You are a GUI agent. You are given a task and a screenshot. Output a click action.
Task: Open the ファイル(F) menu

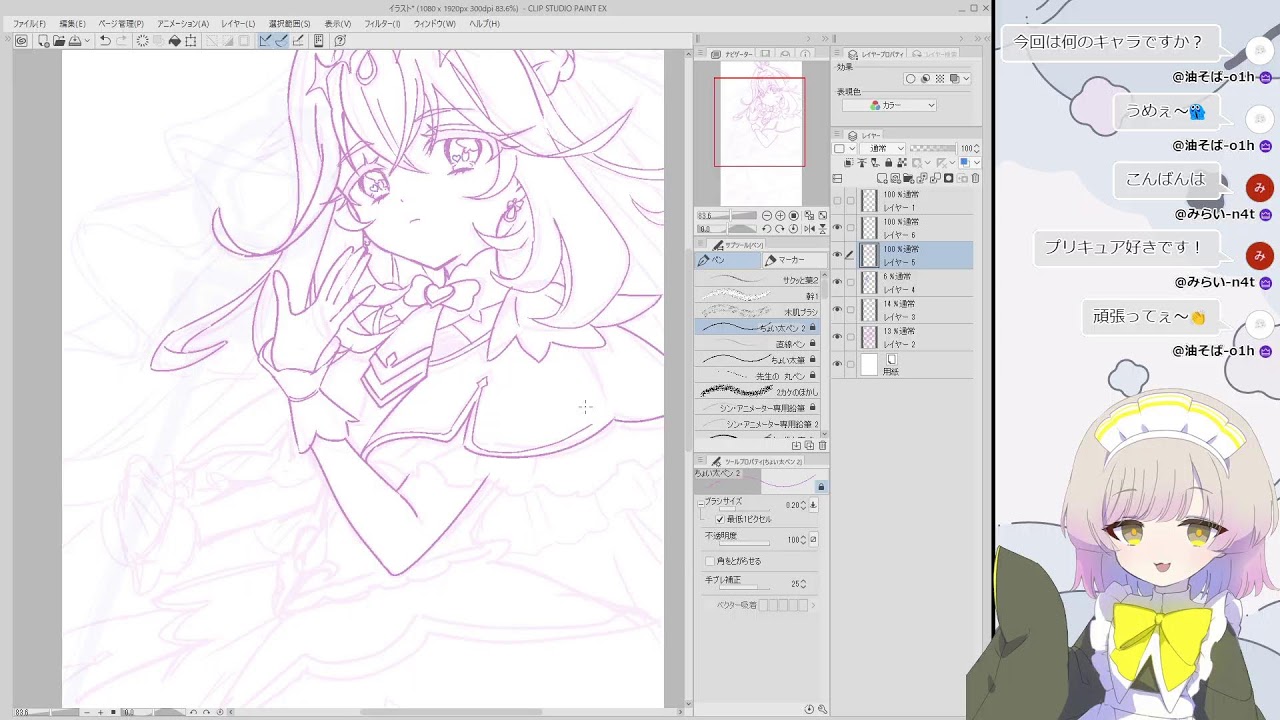point(29,23)
